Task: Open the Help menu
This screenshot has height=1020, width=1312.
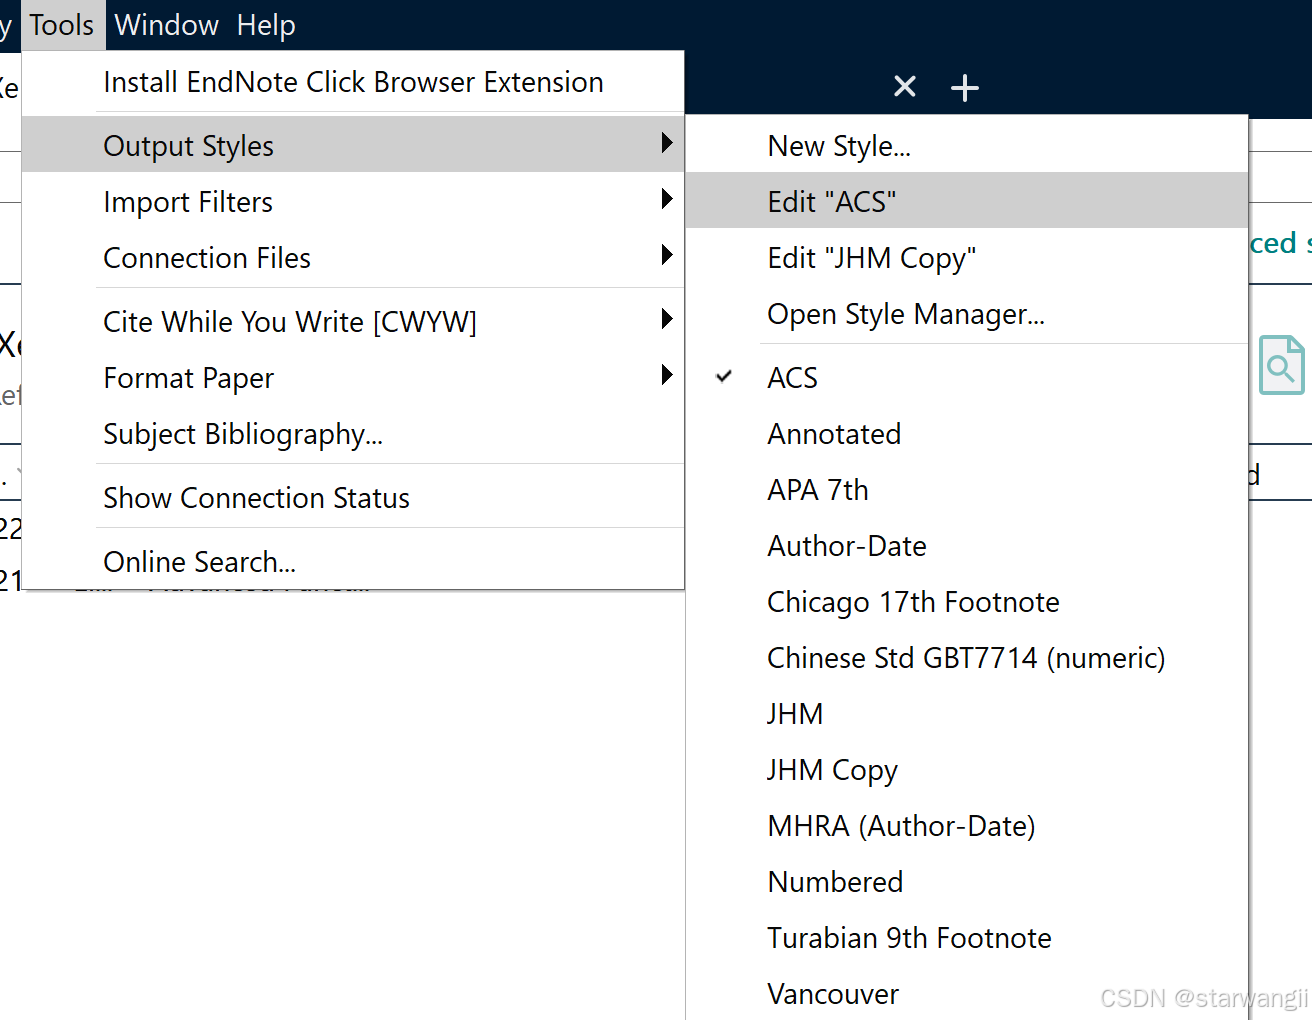Action: [266, 25]
